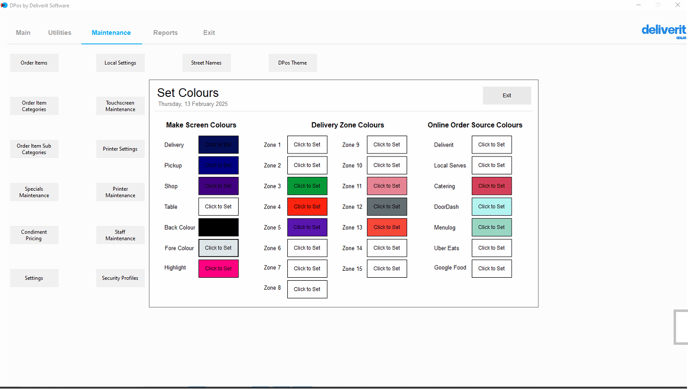
Task: Set the Back Colour swatch
Action: click(219, 227)
